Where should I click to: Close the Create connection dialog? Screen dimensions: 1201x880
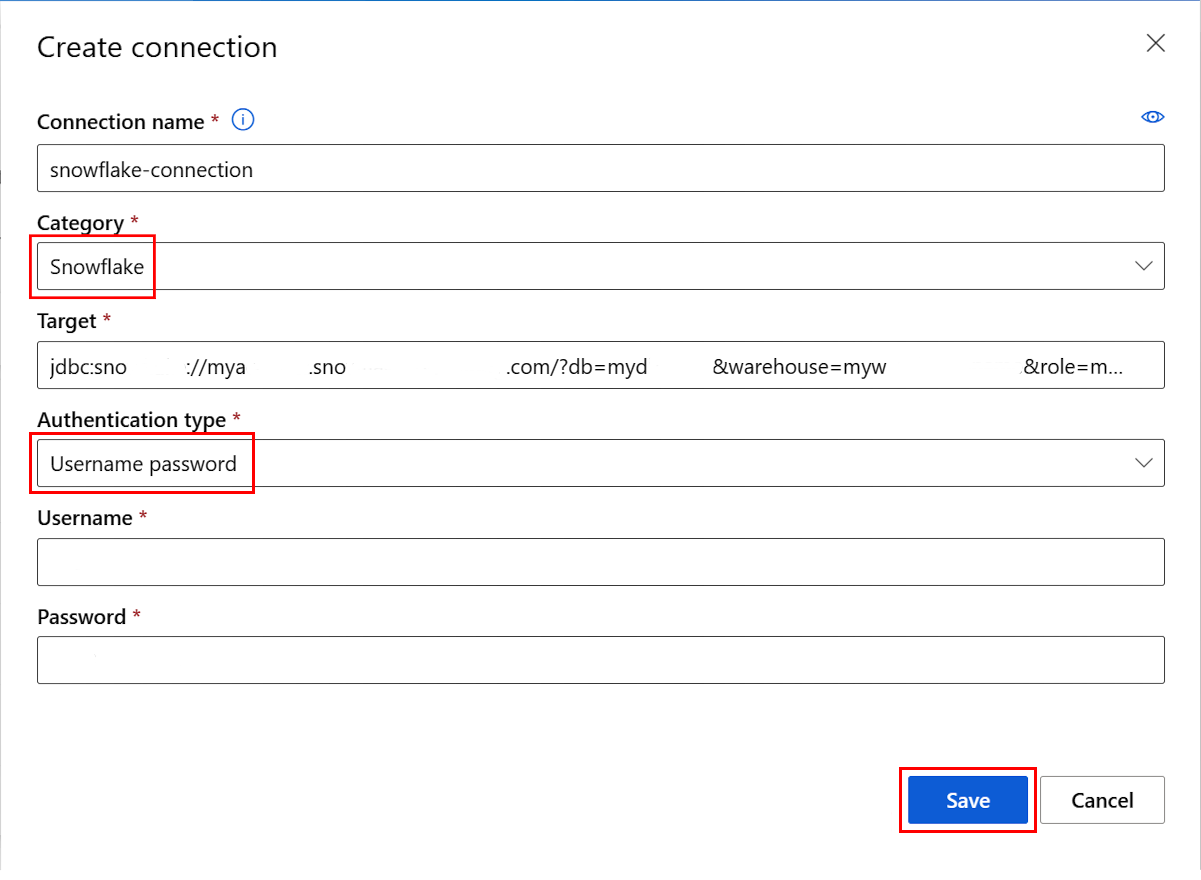1155,43
